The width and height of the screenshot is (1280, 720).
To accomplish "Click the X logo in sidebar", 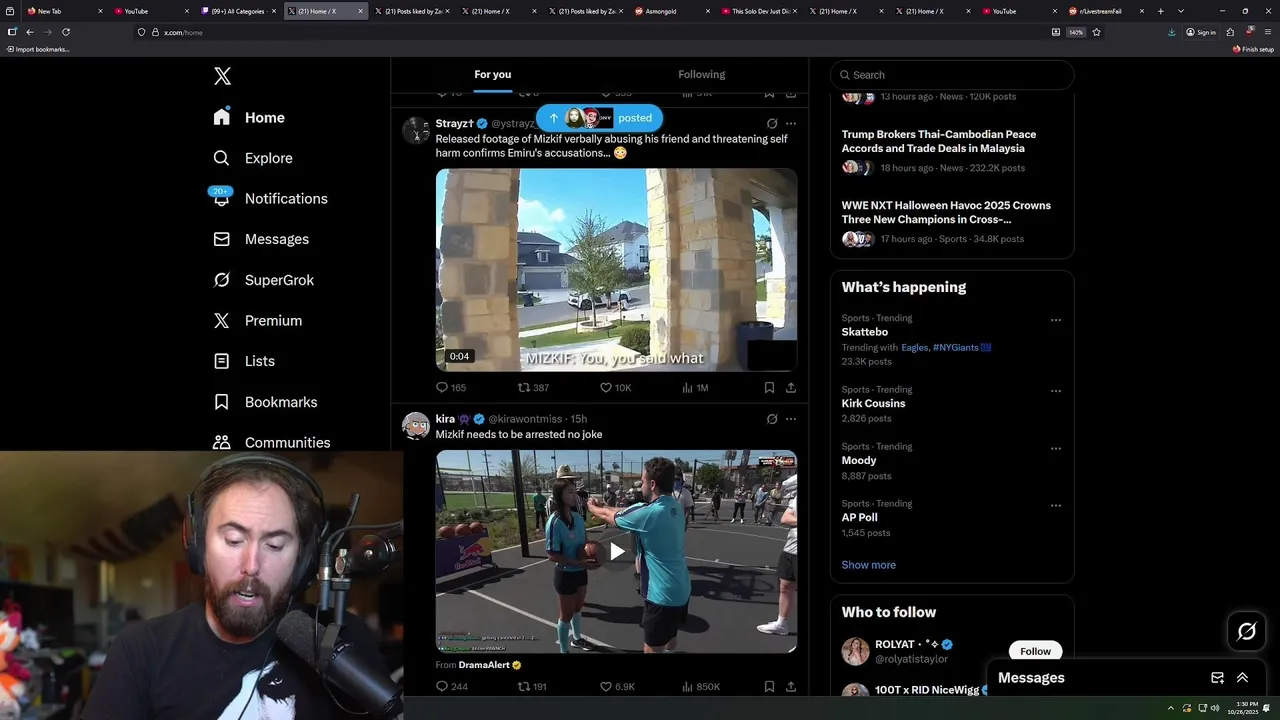I will [222, 76].
